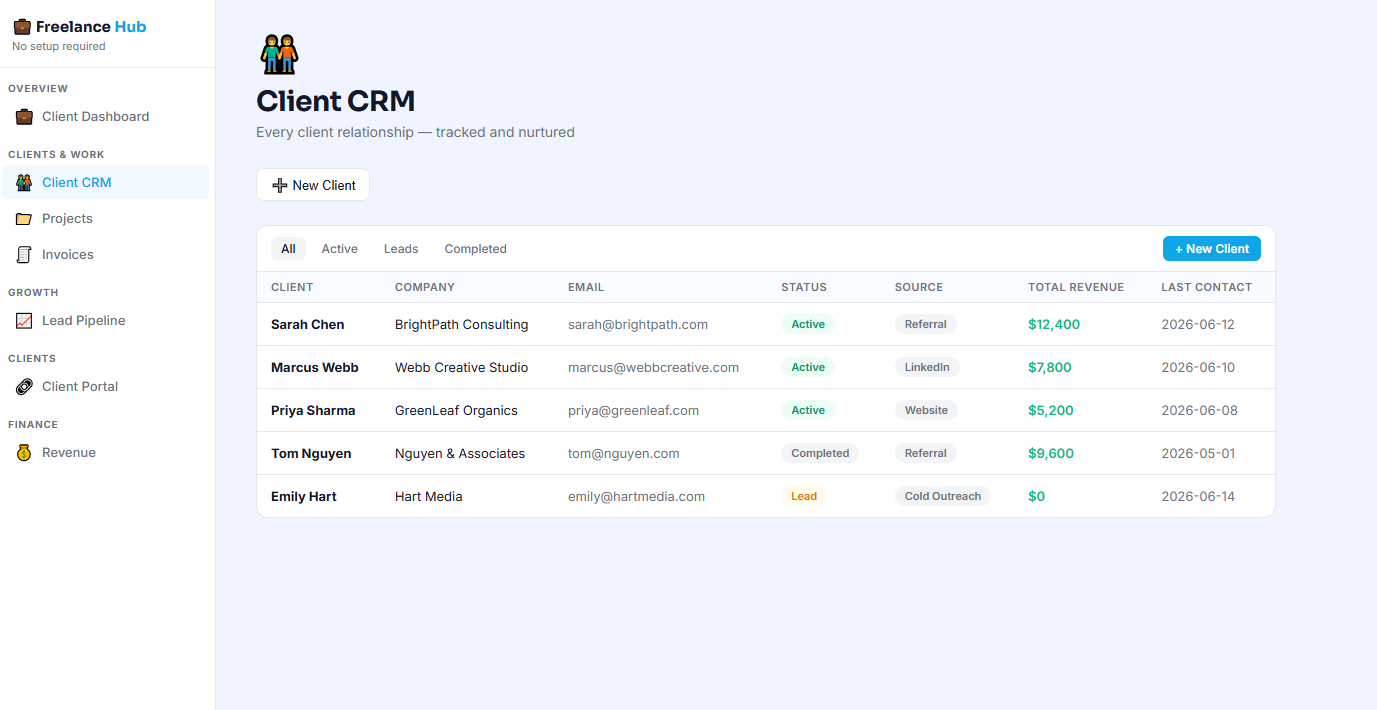The width and height of the screenshot is (1377, 710).
Task: Click last contact date 2026-06-14
Action: [x=1198, y=496]
